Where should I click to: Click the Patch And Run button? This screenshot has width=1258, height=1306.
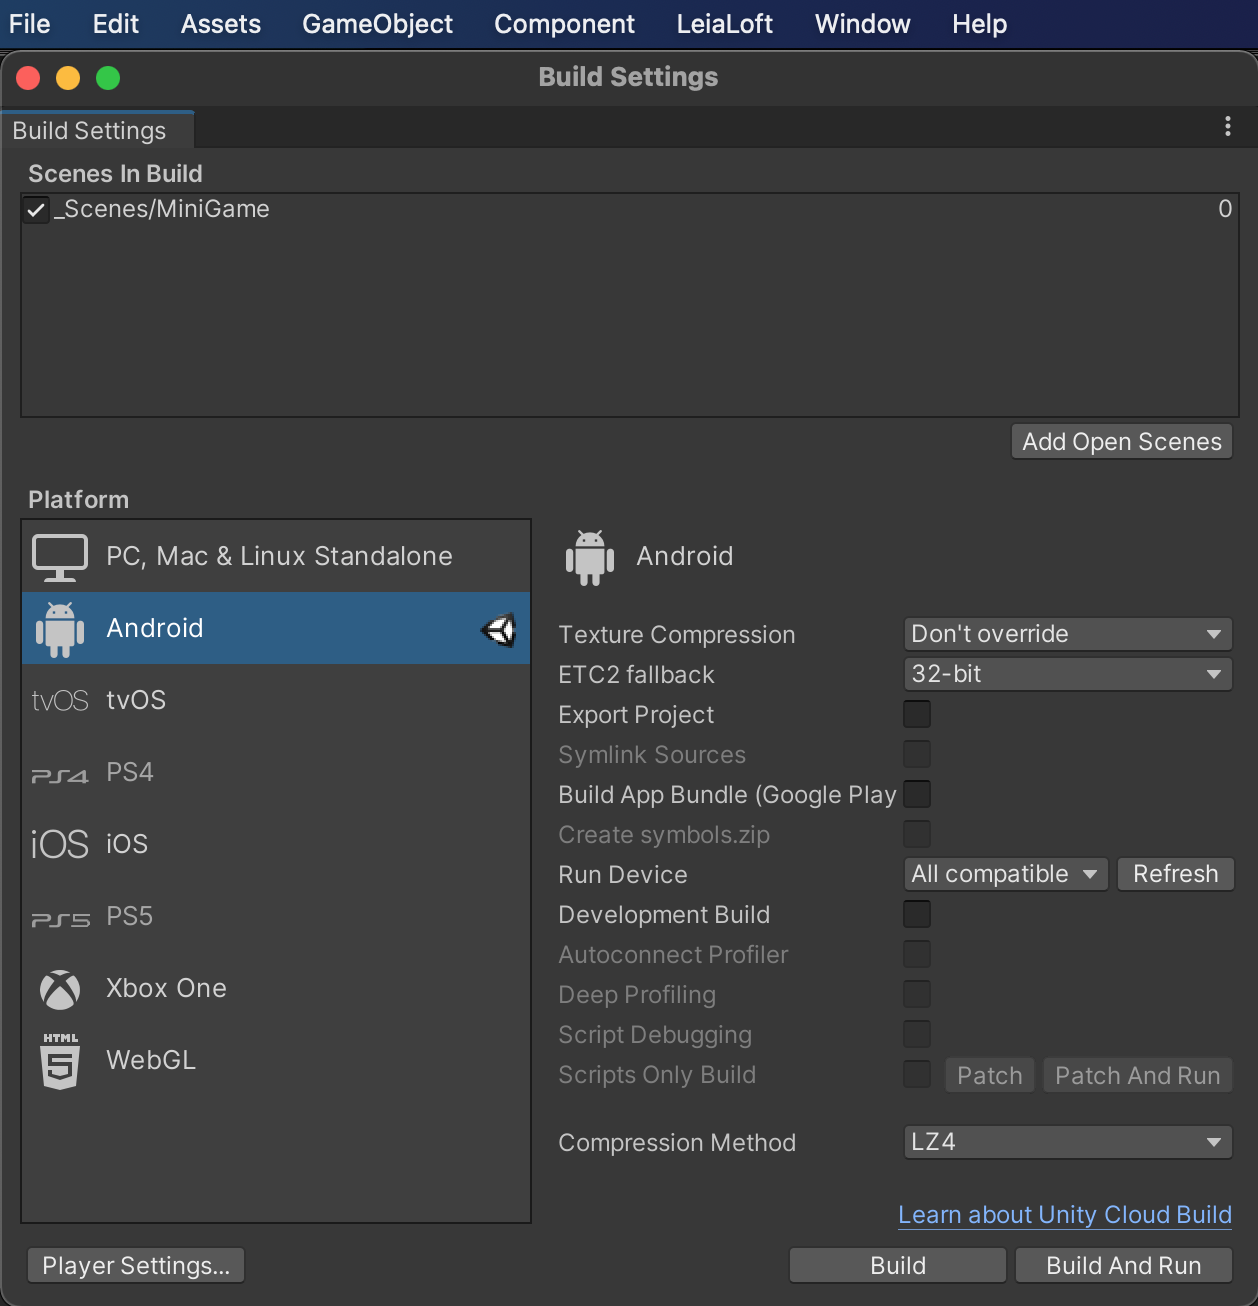tap(1138, 1075)
